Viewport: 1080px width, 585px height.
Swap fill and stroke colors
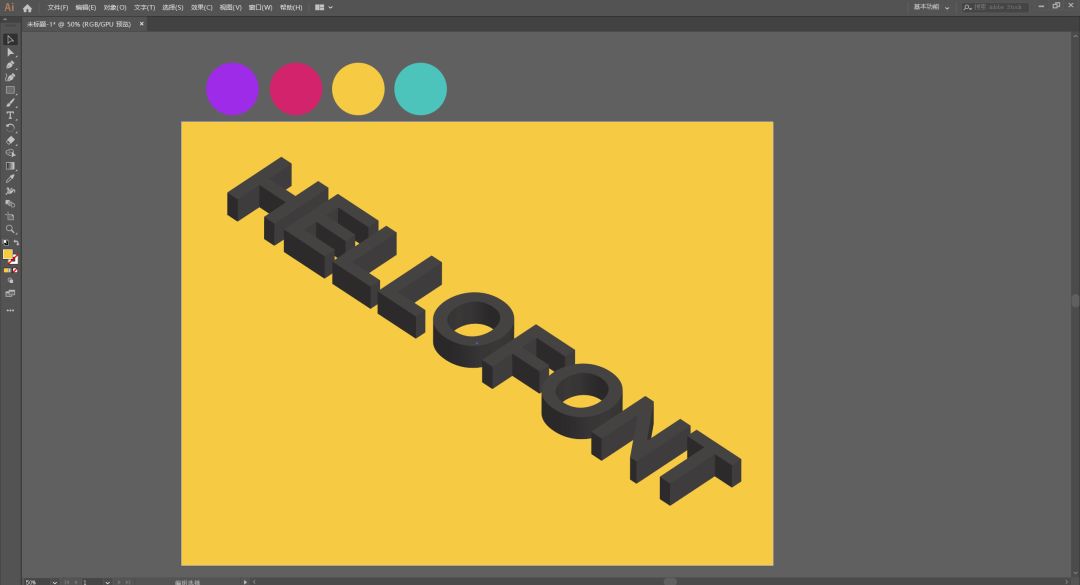pyautogui.click(x=16, y=243)
